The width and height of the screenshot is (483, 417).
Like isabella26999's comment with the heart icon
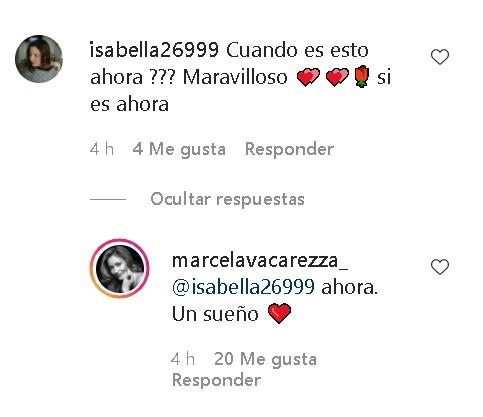440,57
